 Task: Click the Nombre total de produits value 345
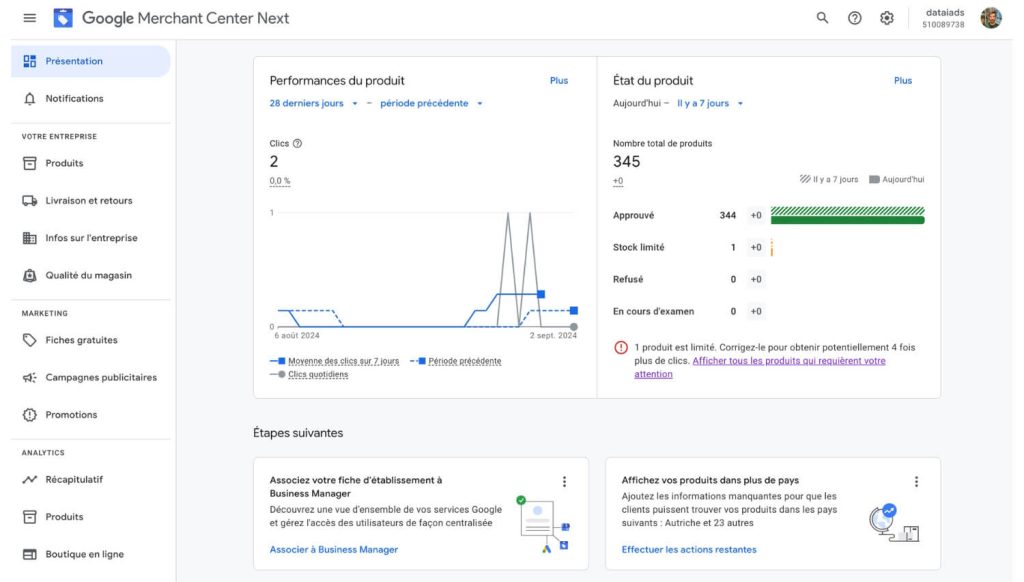[626, 161]
